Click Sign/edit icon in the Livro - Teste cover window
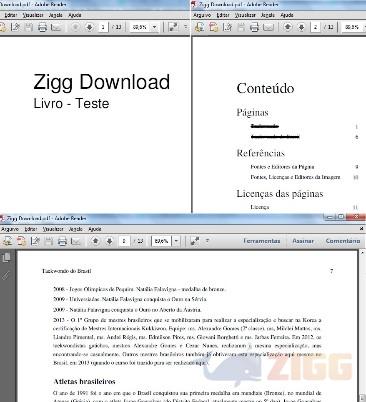This screenshot has width=366, height=402. coord(15,27)
